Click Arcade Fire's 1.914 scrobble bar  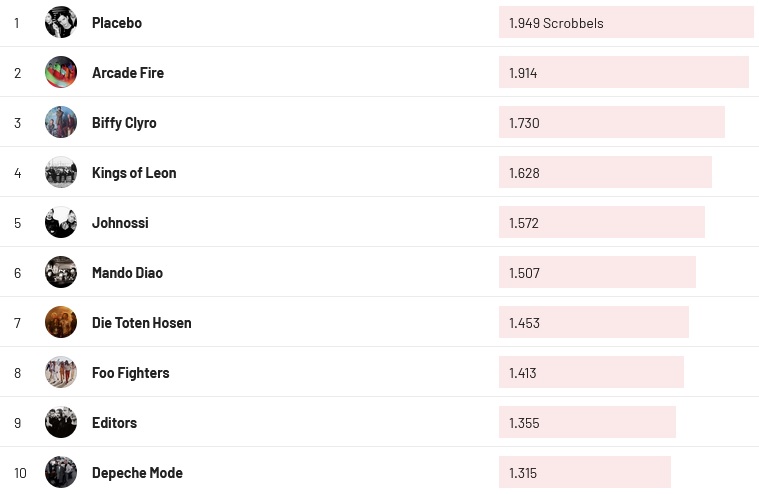click(623, 72)
